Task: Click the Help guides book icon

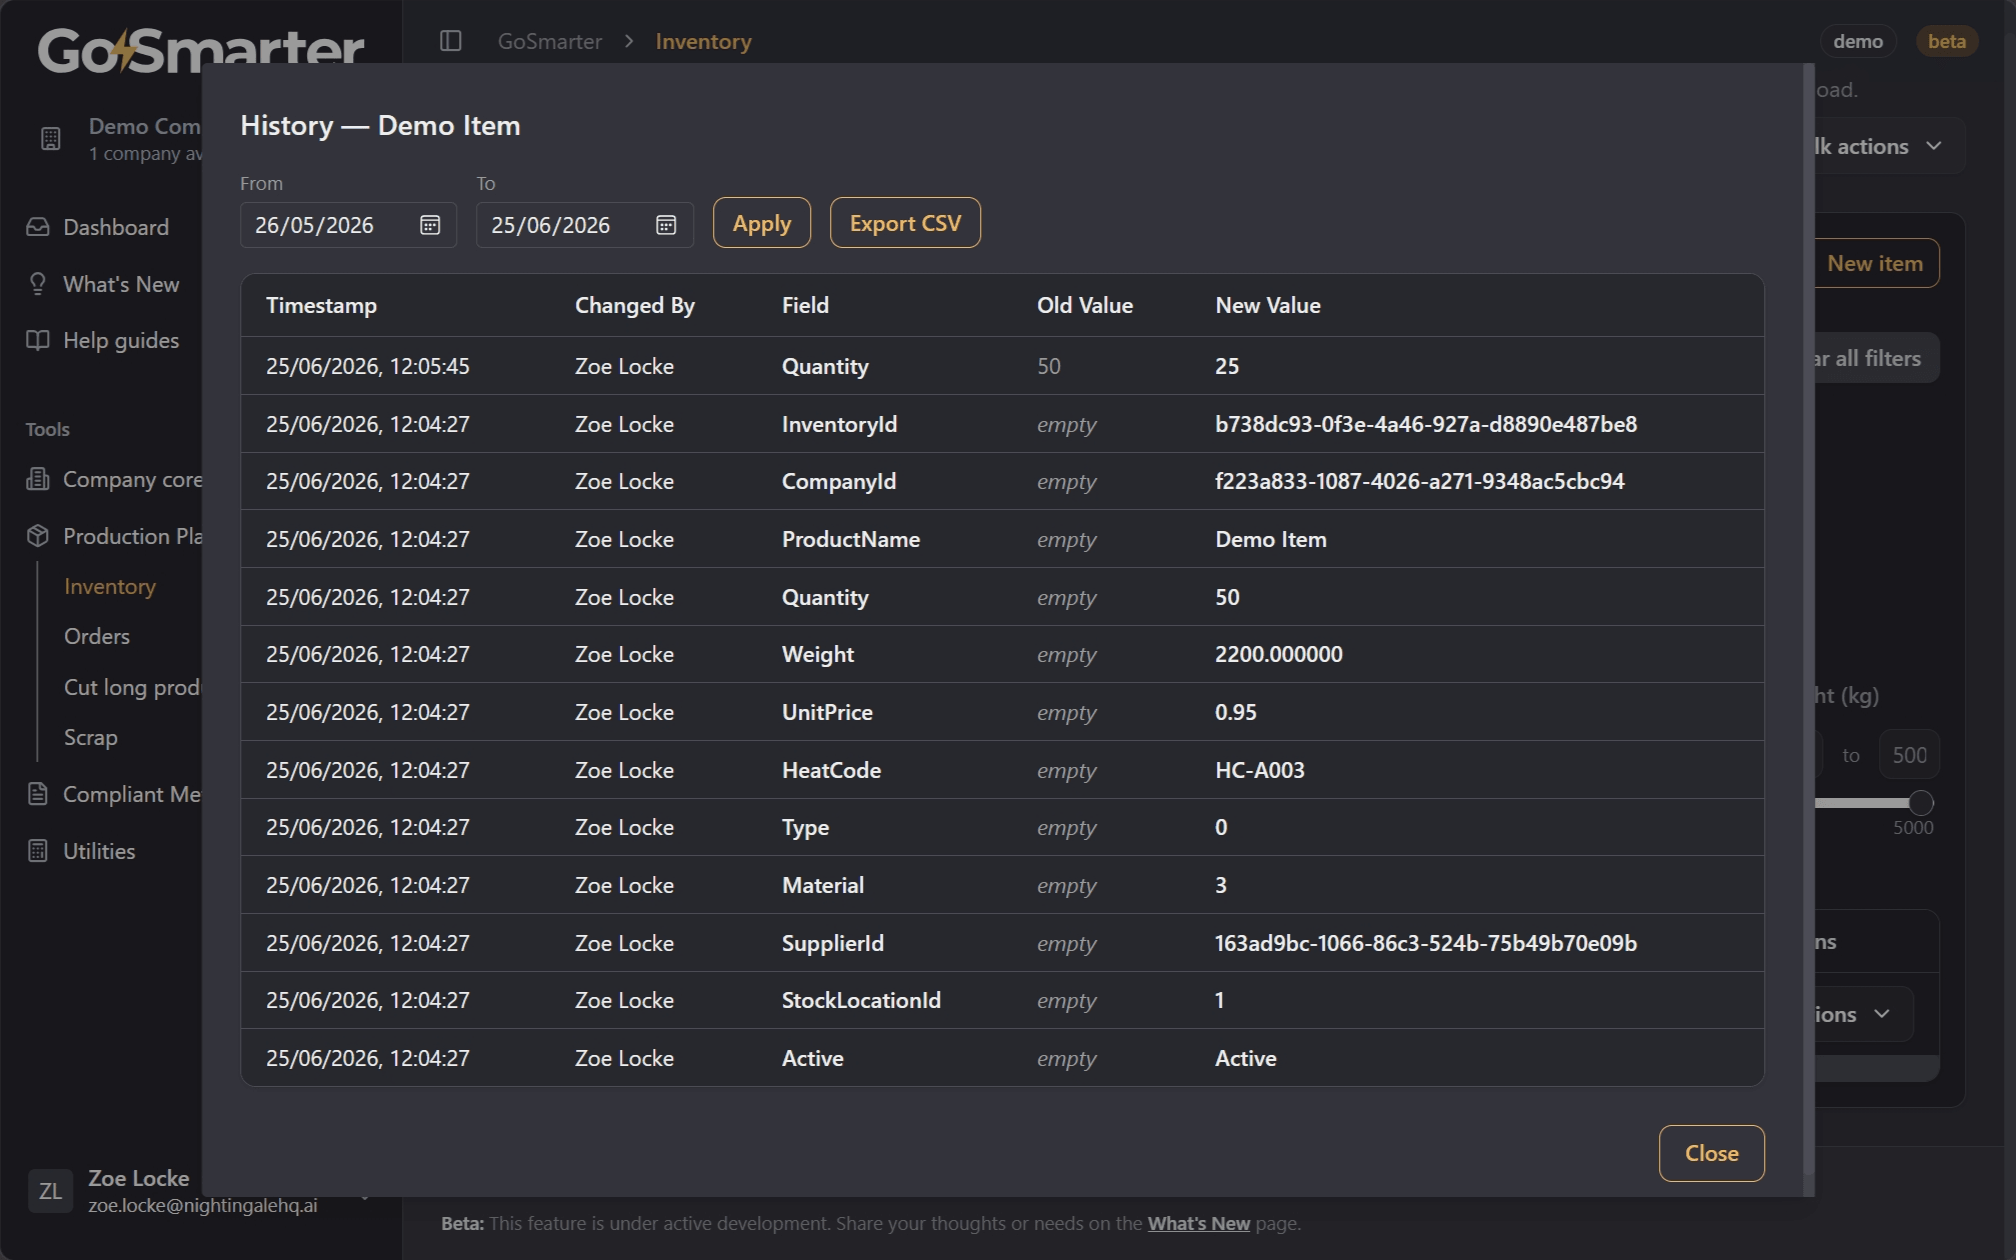Action: click(x=38, y=340)
